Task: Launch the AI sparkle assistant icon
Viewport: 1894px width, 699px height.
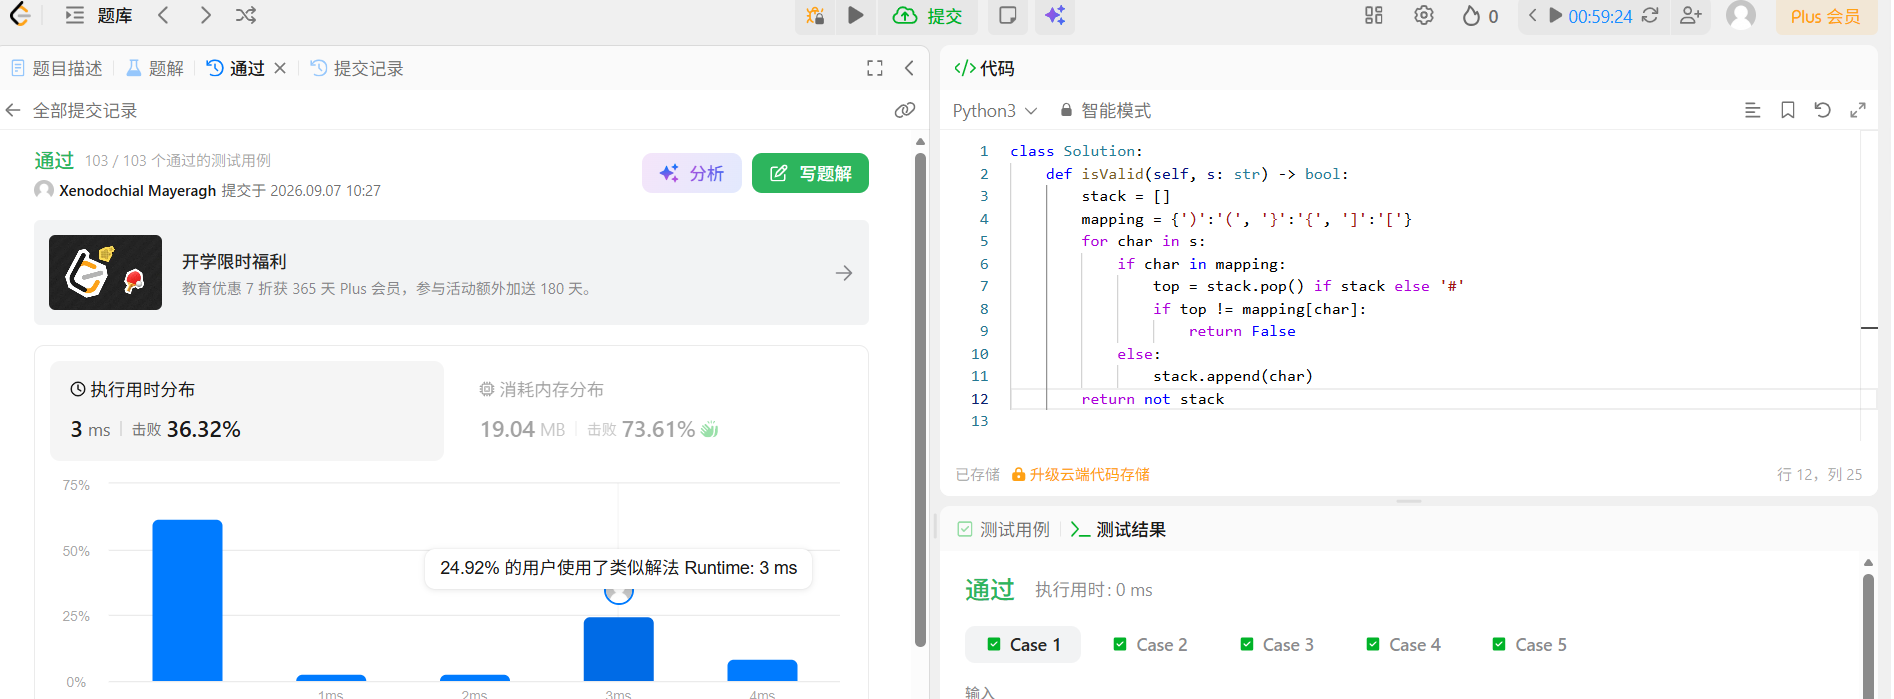Action: pyautogui.click(x=1055, y=15)
